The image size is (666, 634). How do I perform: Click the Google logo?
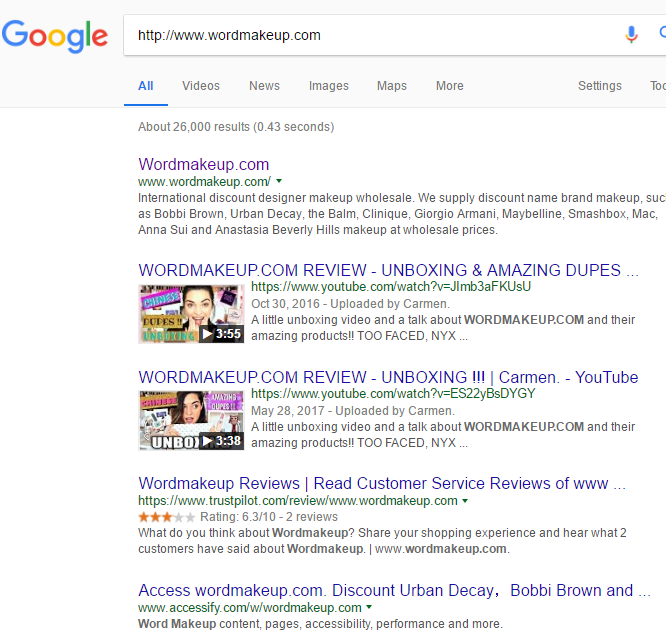pos(55,37)
